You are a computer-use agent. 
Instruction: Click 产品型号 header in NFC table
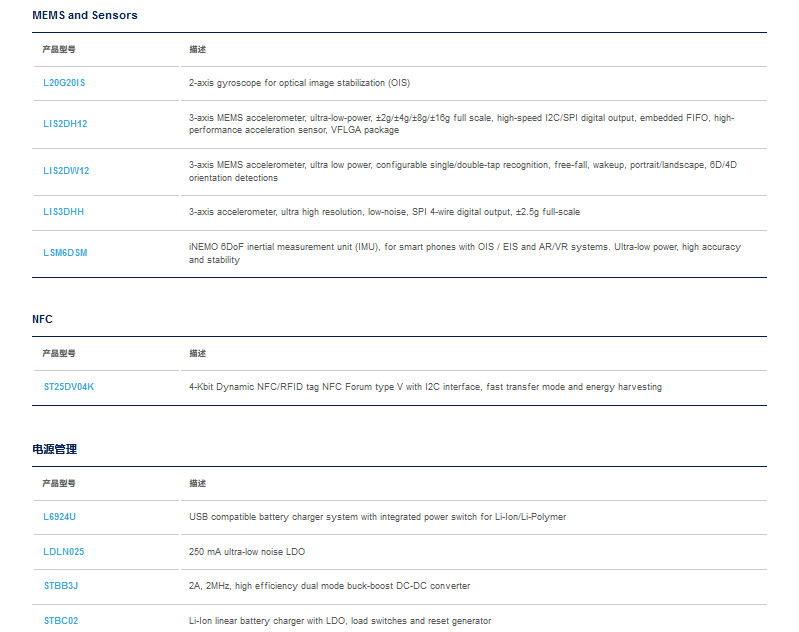59,353
